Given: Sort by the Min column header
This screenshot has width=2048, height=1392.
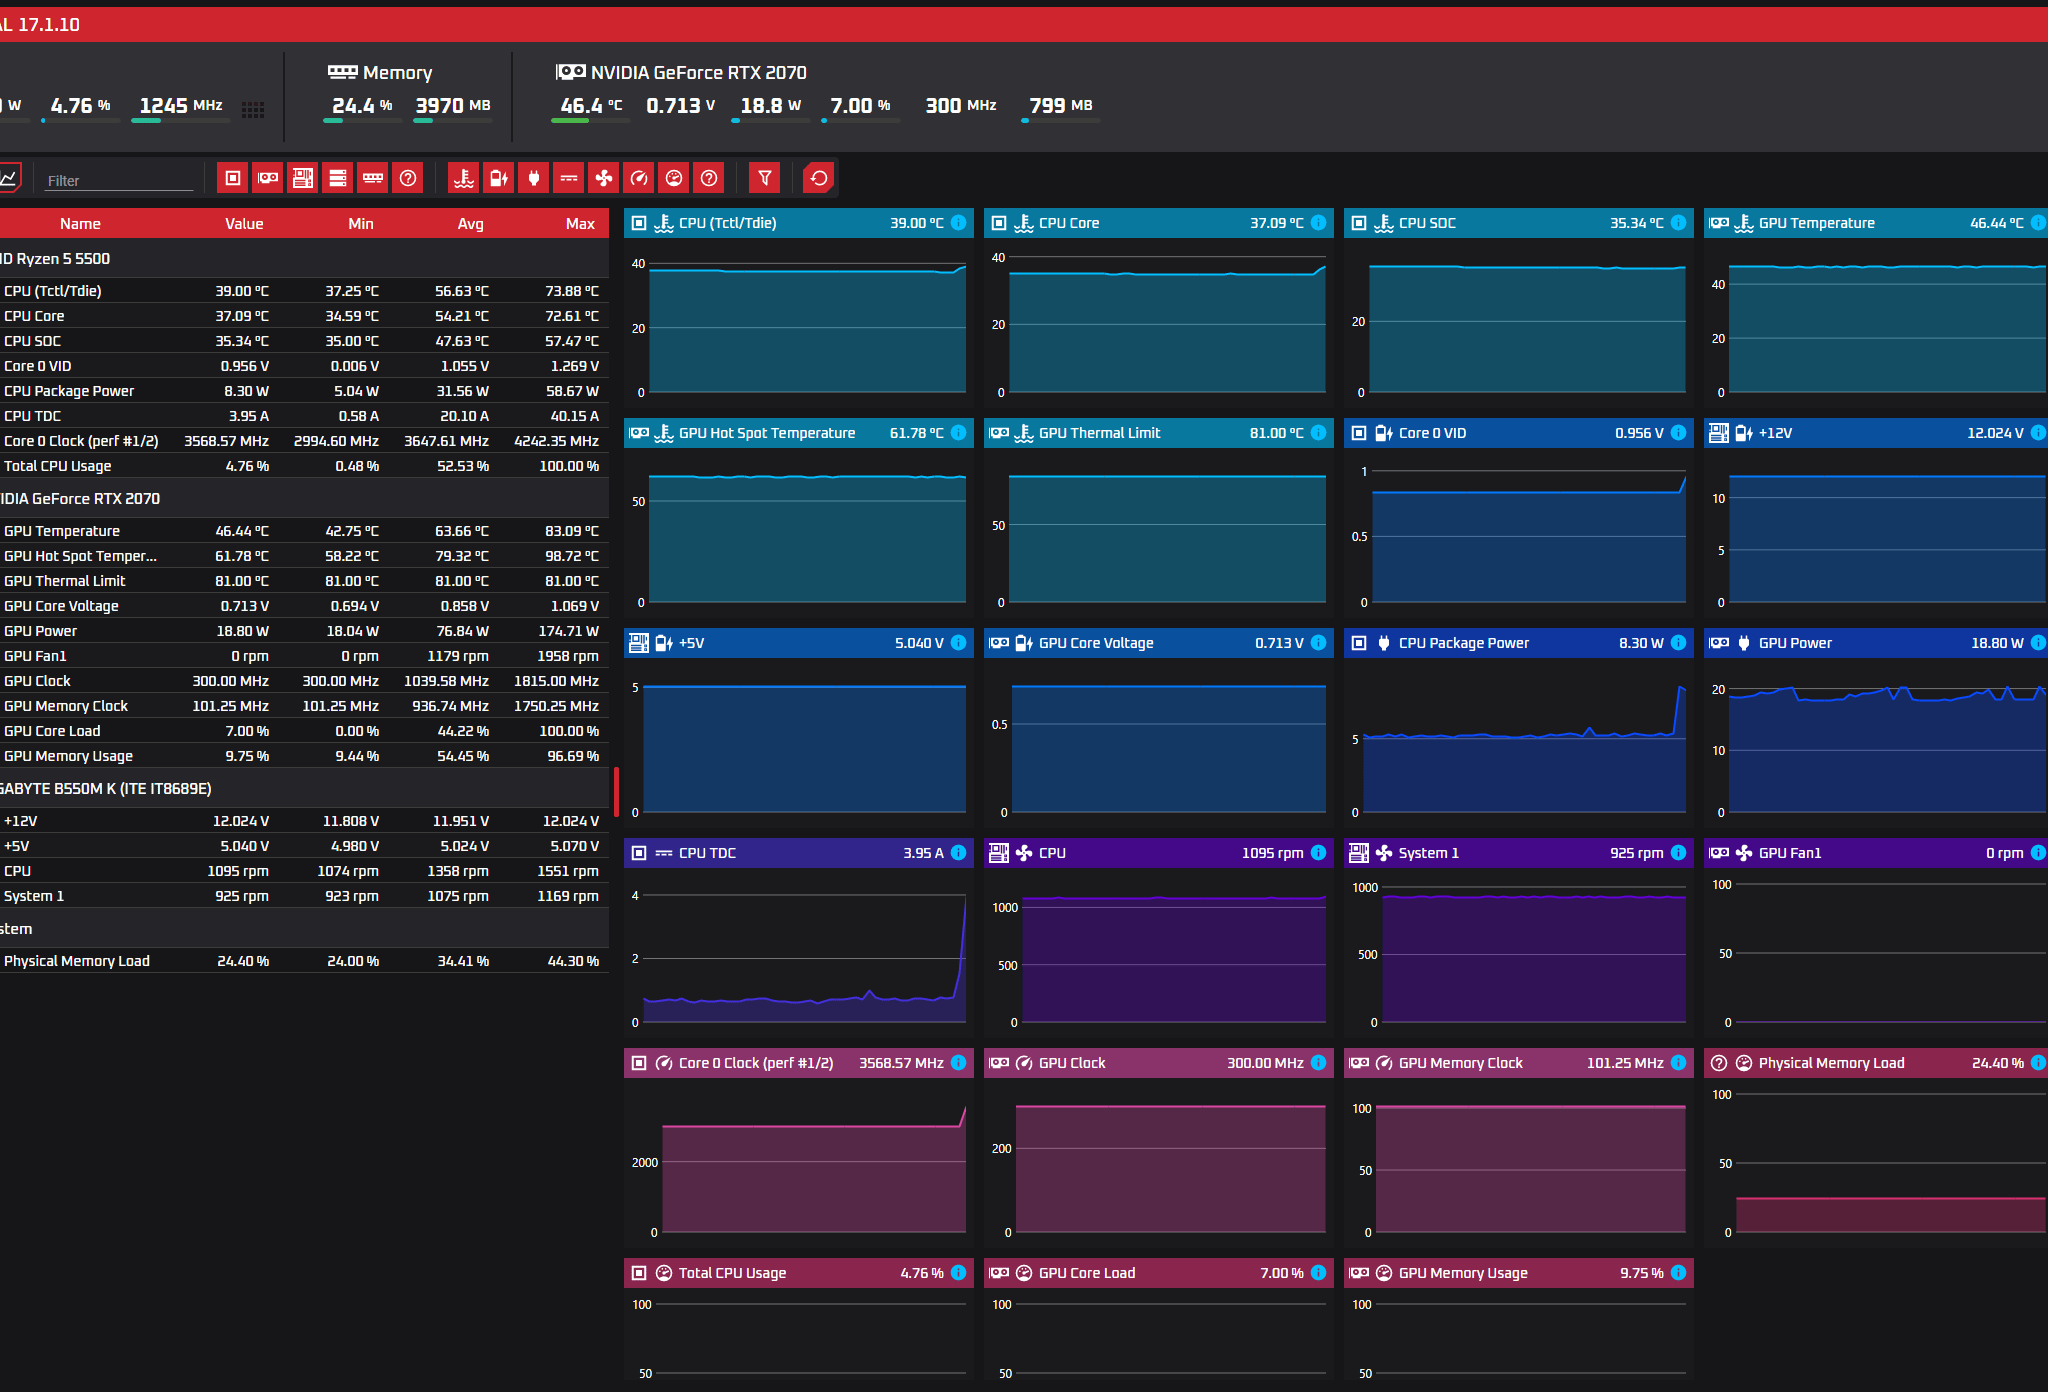Looking at the screenshot, I should pos(361,224).
